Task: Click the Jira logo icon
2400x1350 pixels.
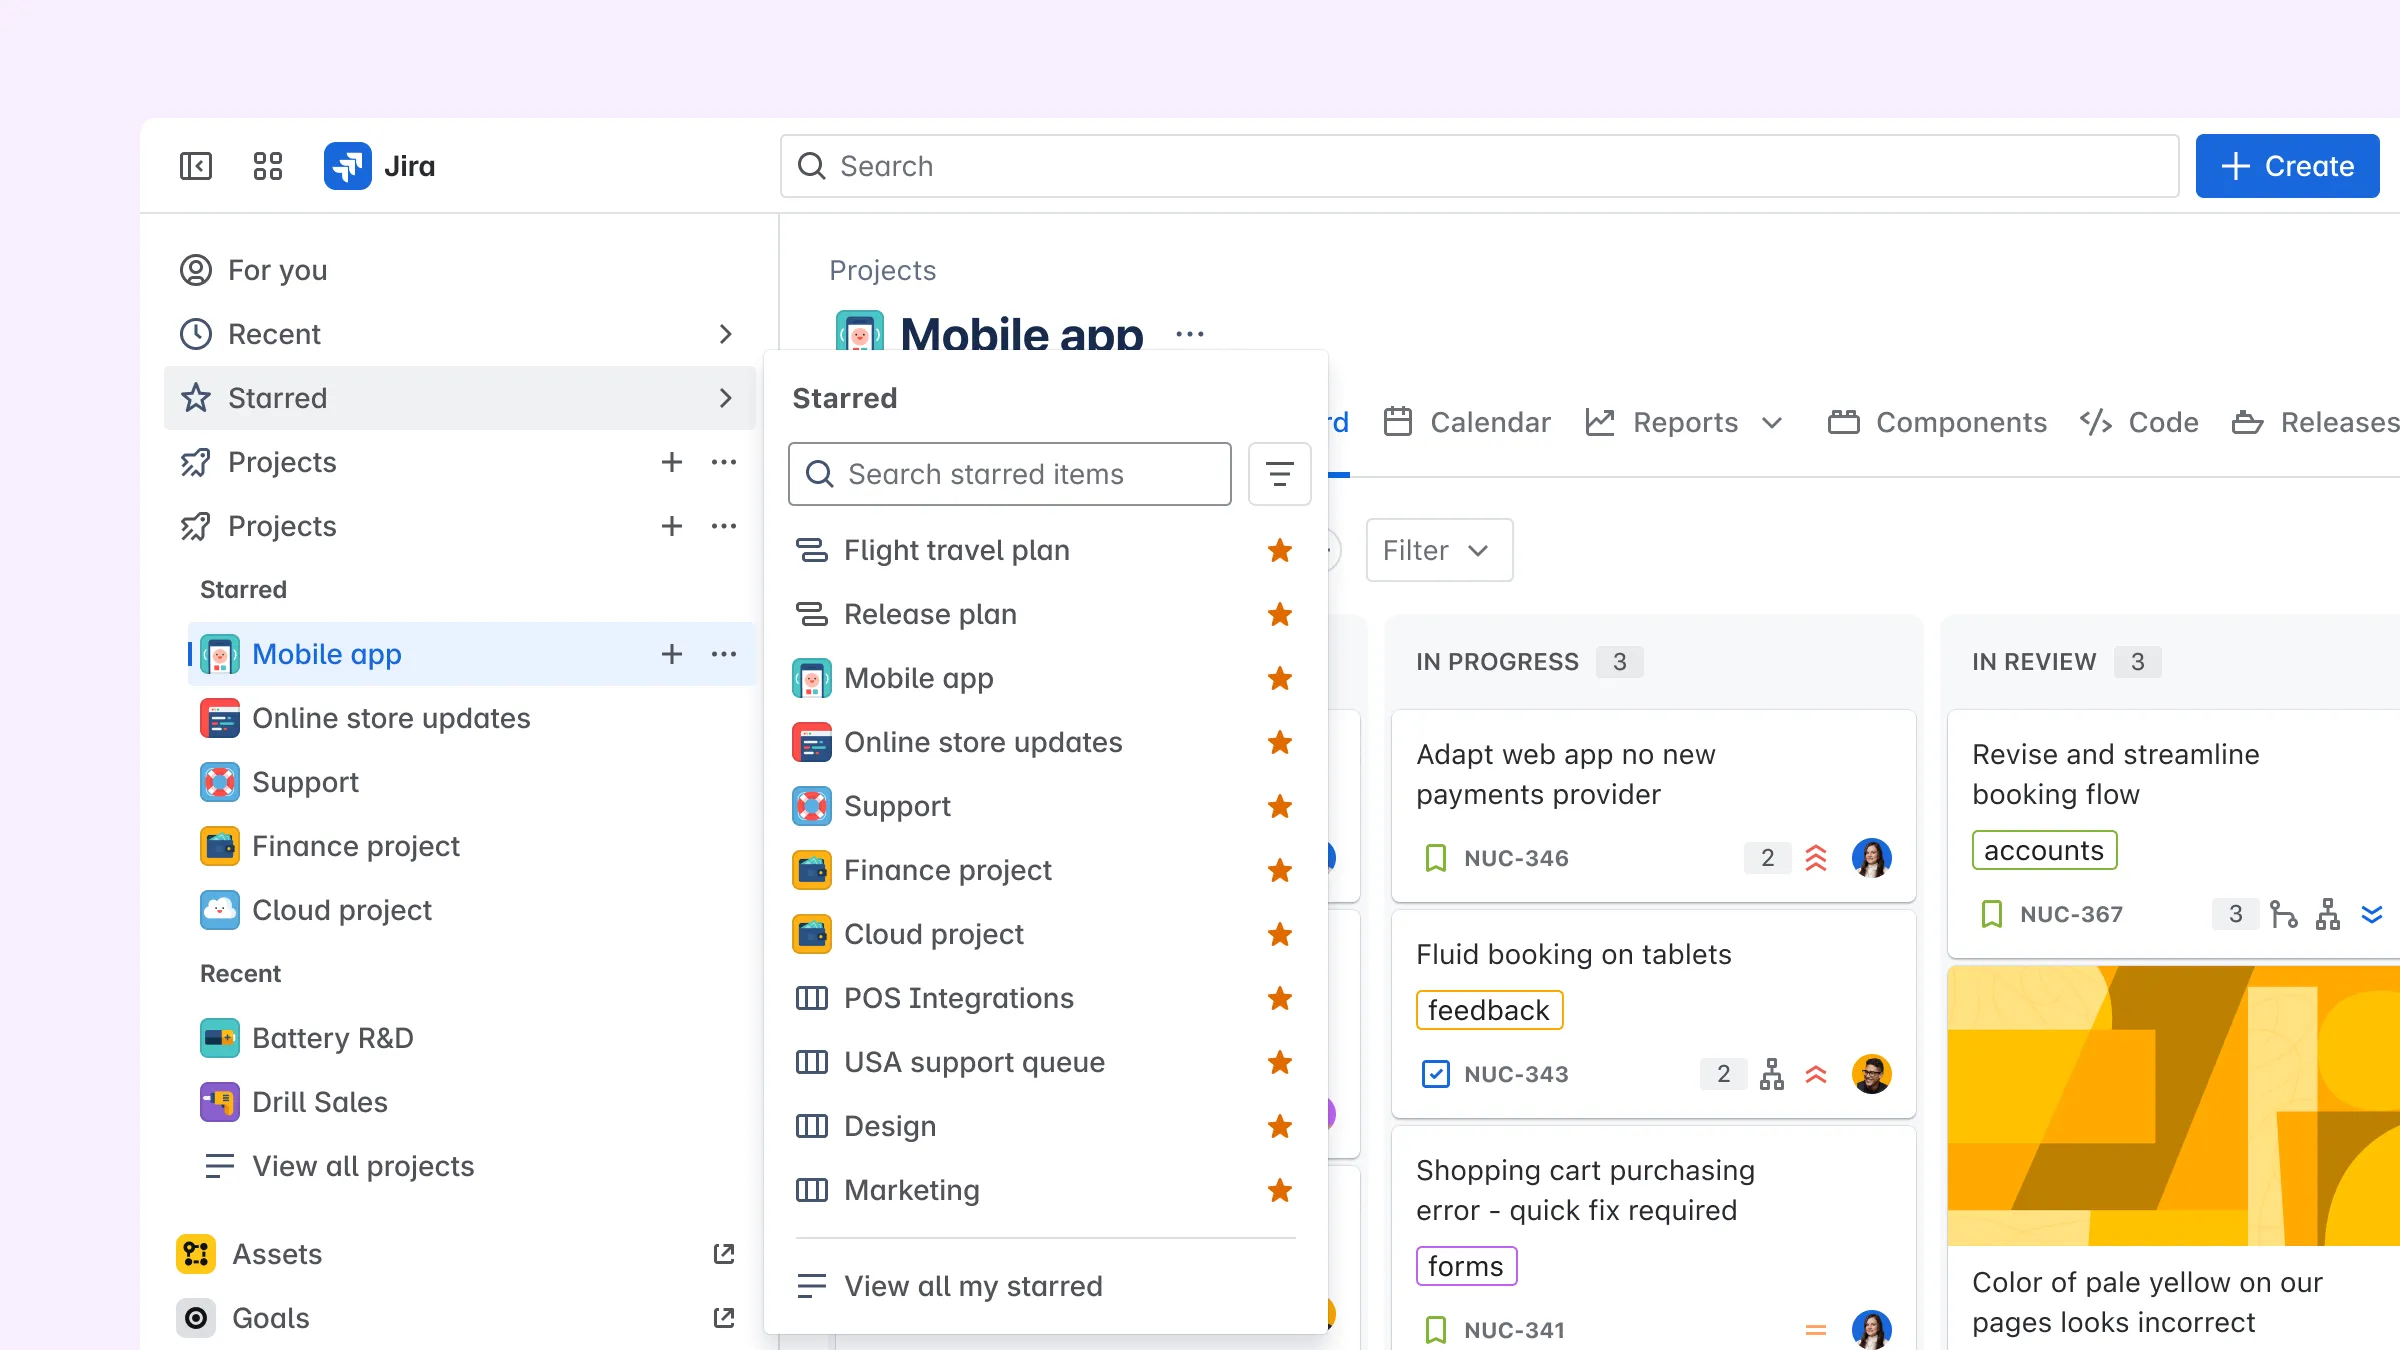Action: [347, 165]
